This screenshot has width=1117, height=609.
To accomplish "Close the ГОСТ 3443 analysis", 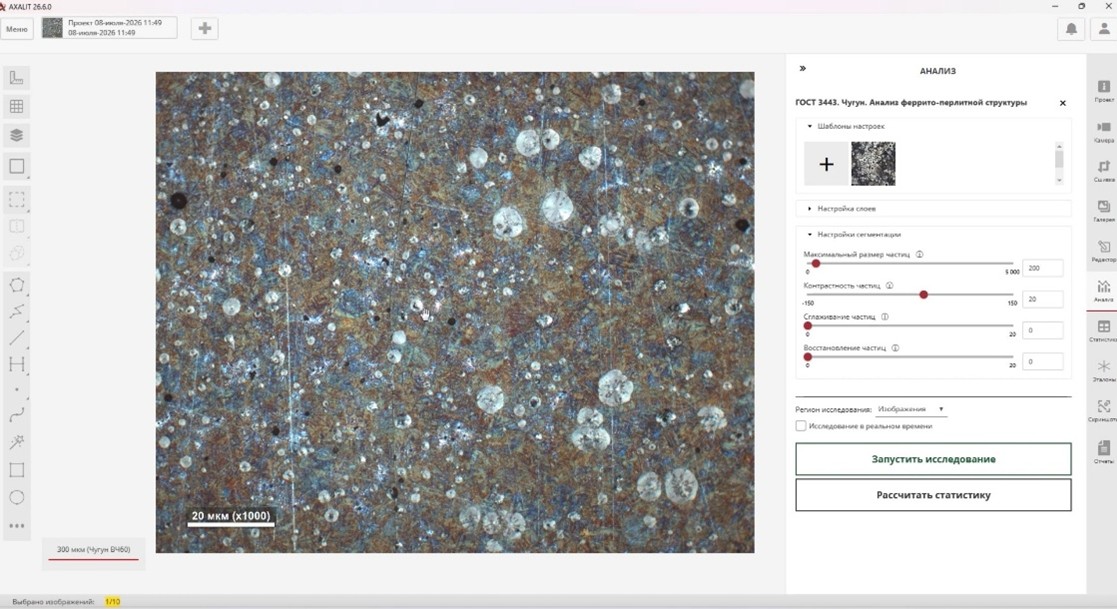I will (x=1062, y=103).
